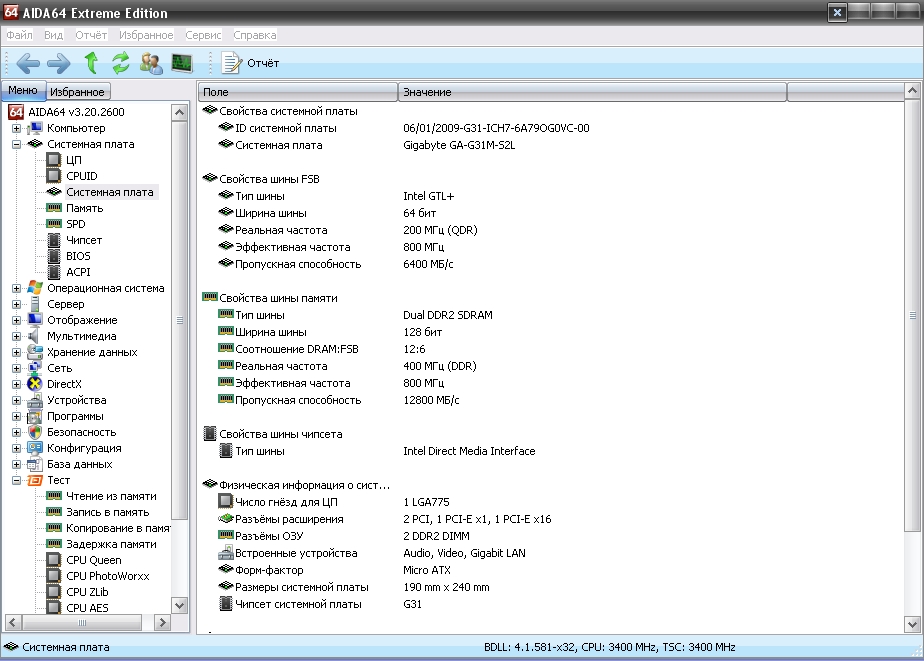Open ACPI in the tree
Viewport: 924px width, 661px height.
pos(78,272)
